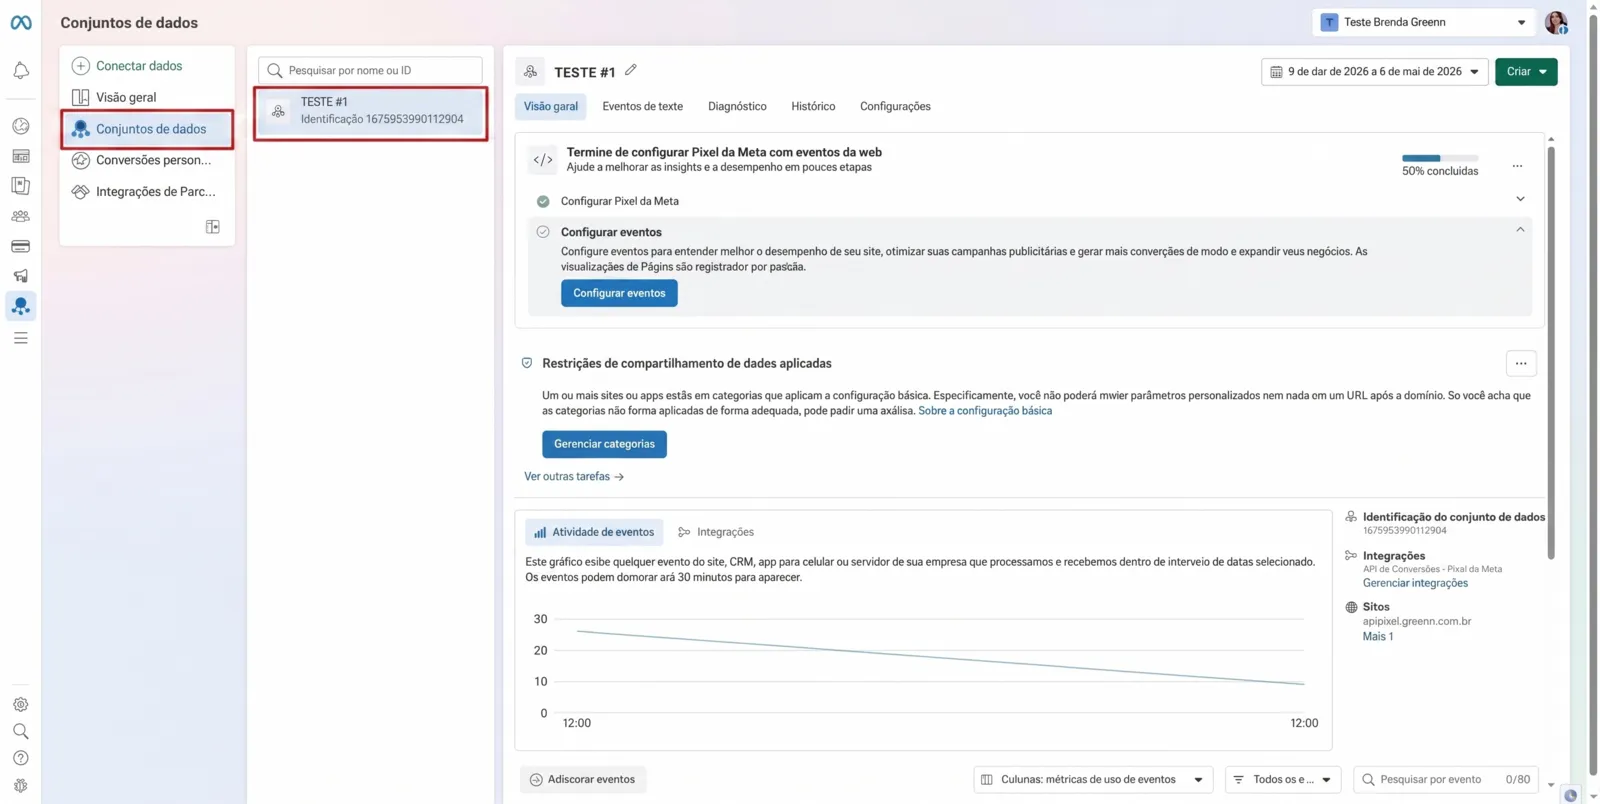Open the date range picker dropdown
This screenshot has width=1600, height=804.
click(x=1375, y=72)
